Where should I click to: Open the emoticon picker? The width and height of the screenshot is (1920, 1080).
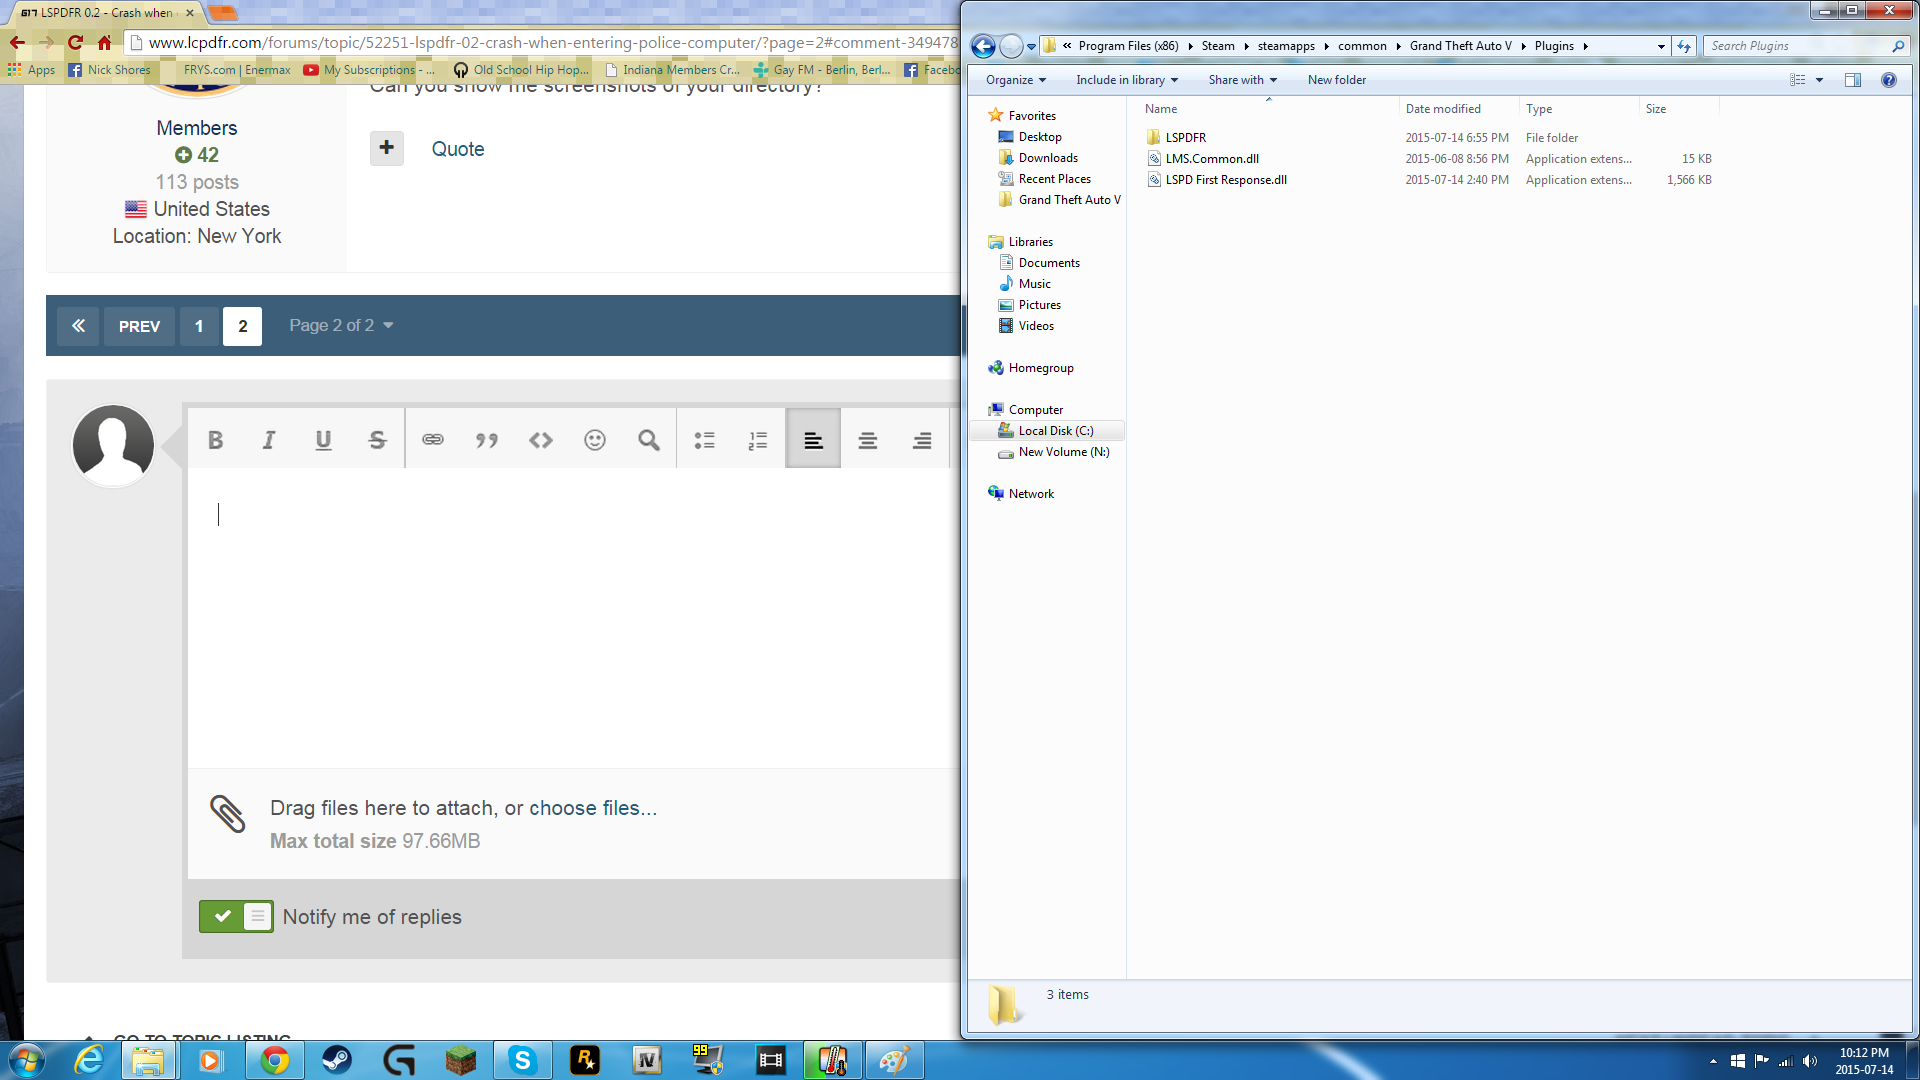595,440
